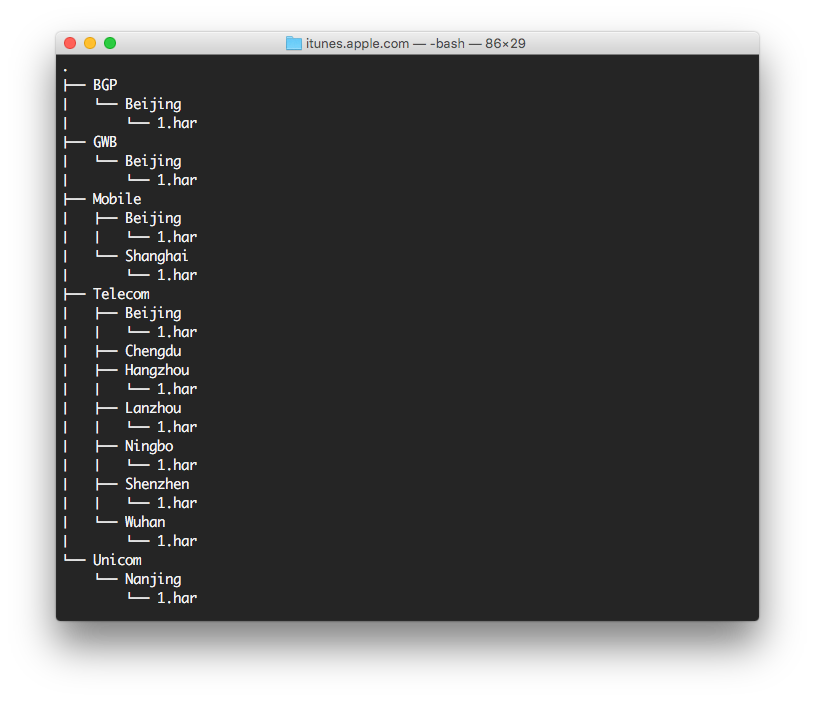The width and height of the screenshot is (815, 701).
Task: Select the 1.har file under Shanghai
Action: click(177, 275)
